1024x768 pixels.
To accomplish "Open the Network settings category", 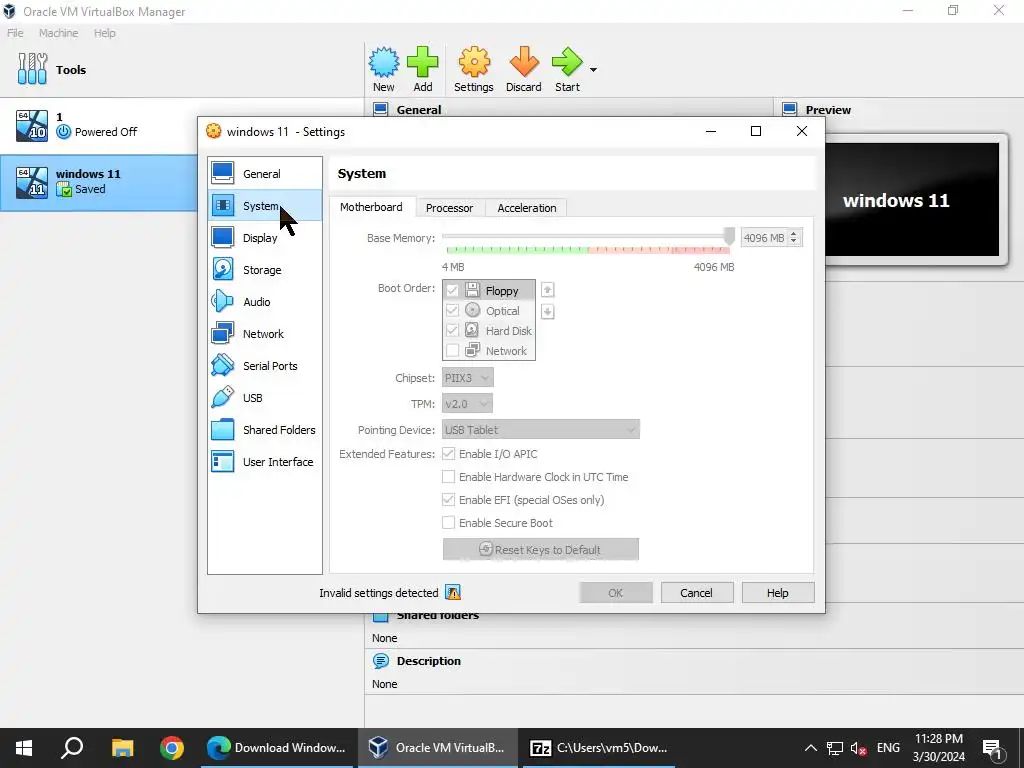I will click(x=264, y=334).
